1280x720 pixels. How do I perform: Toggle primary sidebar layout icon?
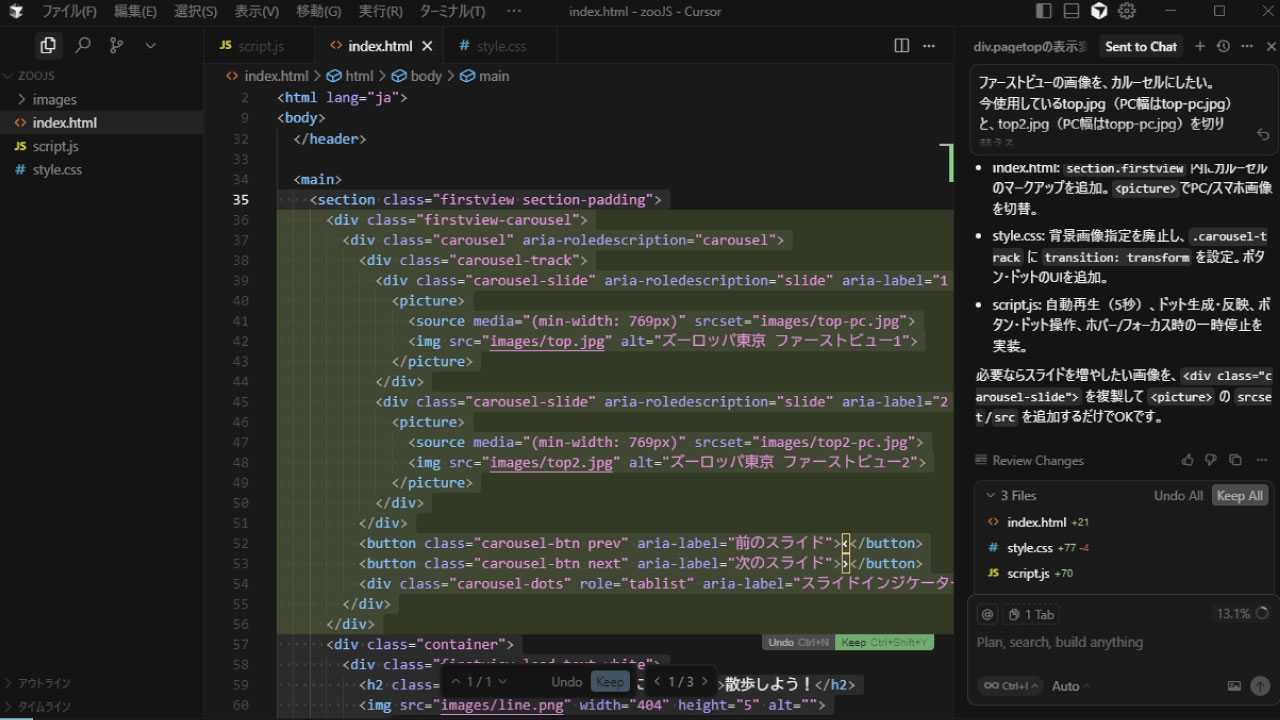coord(1044,11)
